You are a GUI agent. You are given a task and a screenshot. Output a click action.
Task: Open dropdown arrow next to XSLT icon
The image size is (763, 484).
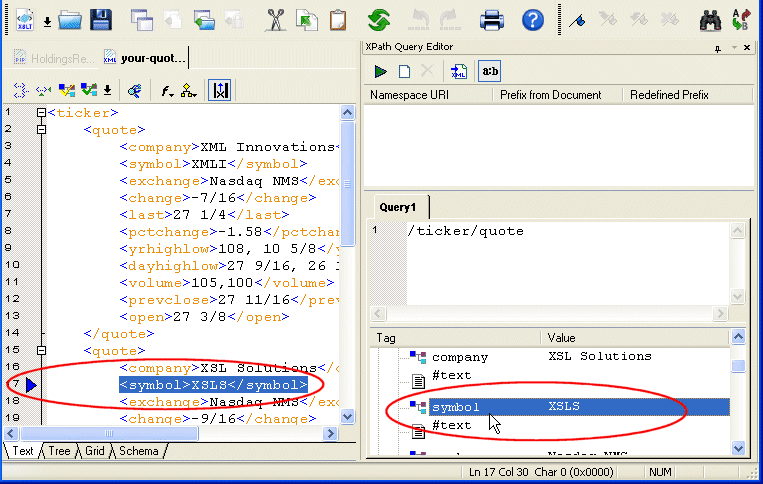(46, 21)
